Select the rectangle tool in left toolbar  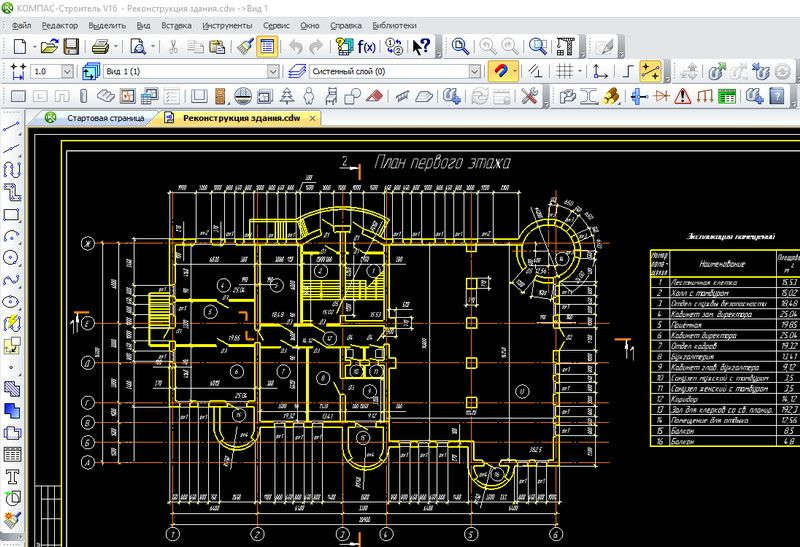pyautogui.click(x=11, y=215)
